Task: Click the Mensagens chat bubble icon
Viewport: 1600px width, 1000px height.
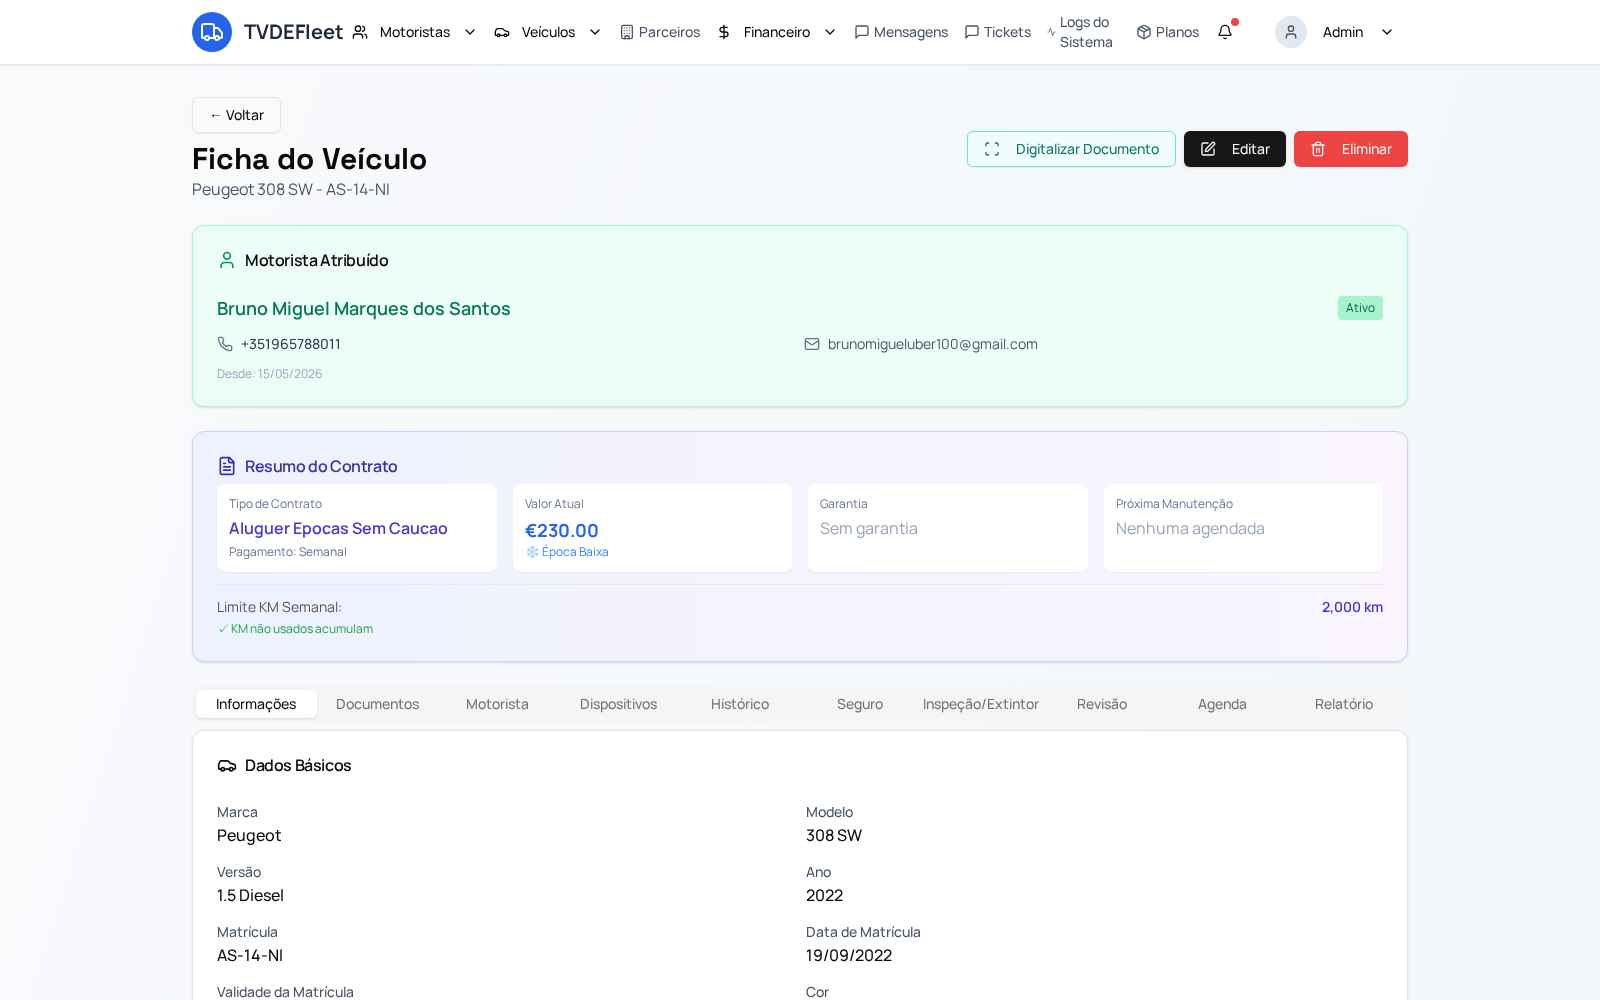Action: (861, 32)
